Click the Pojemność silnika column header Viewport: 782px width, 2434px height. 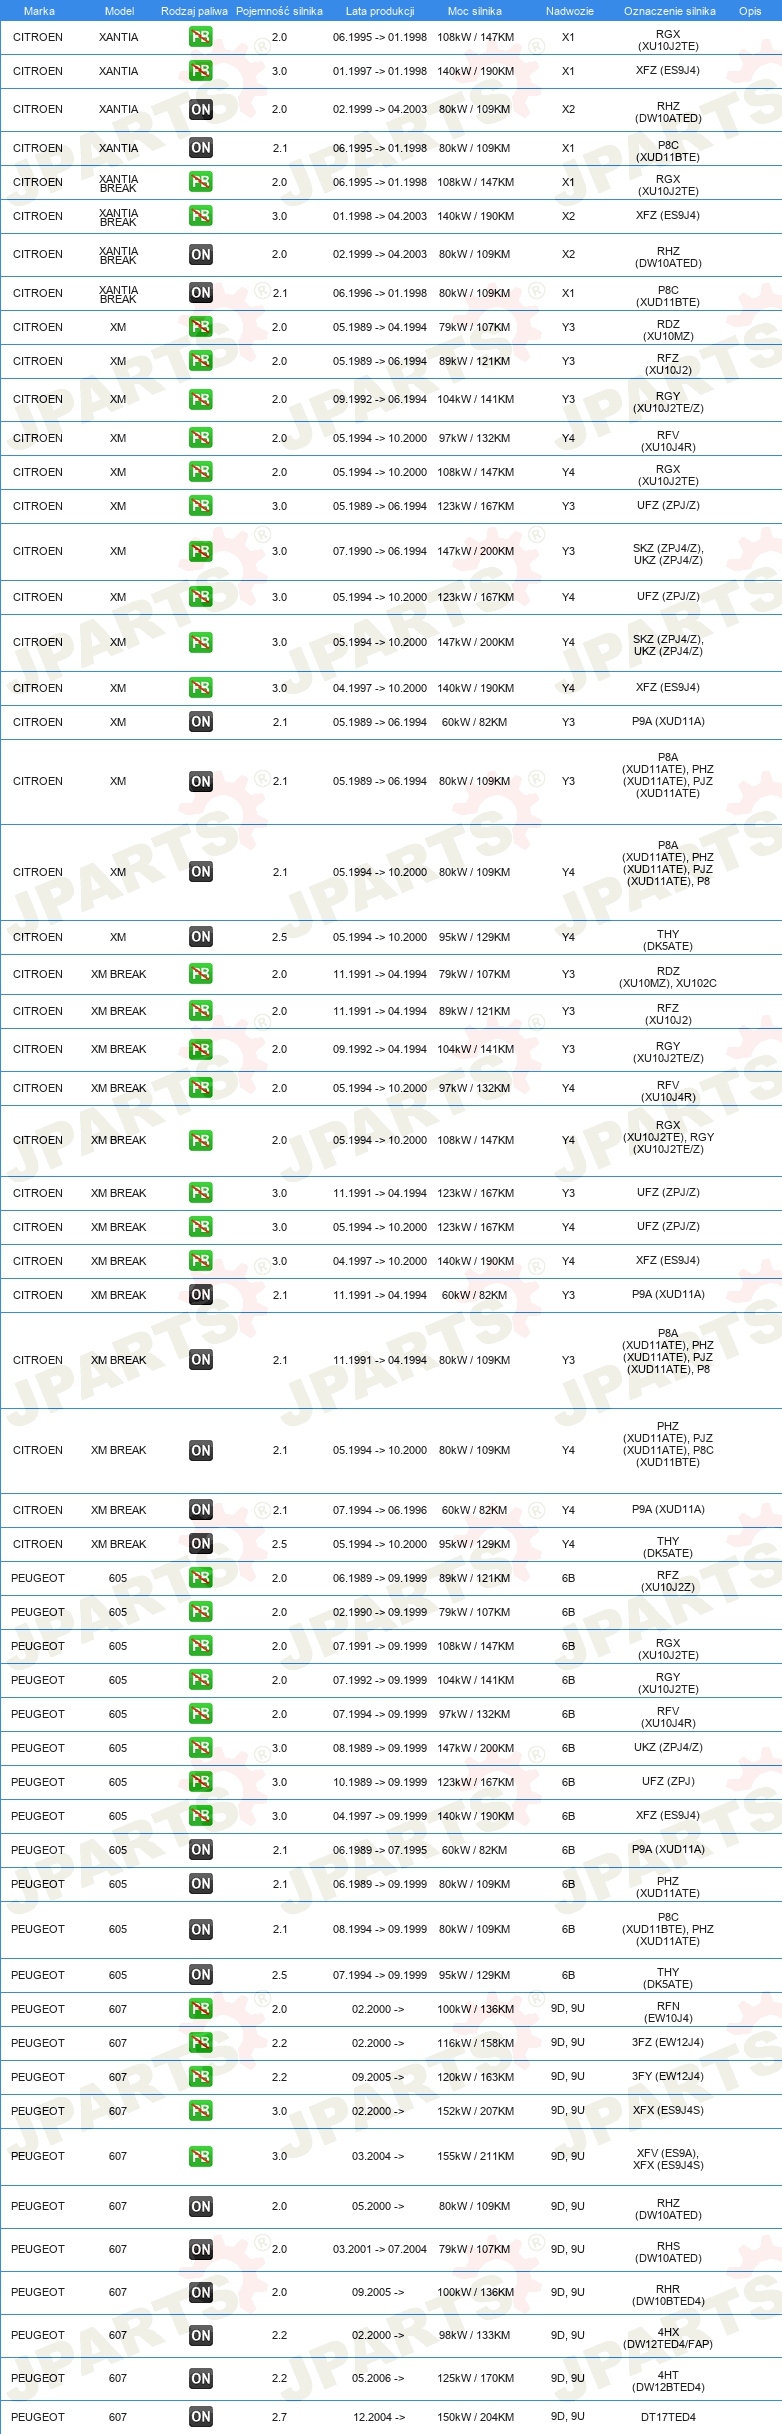(x=279, y=11)
